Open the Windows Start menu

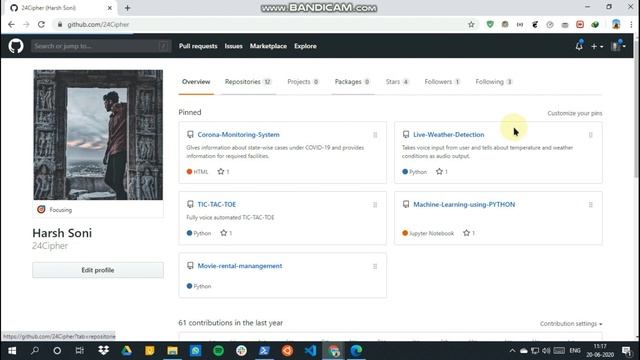[12, 351]
